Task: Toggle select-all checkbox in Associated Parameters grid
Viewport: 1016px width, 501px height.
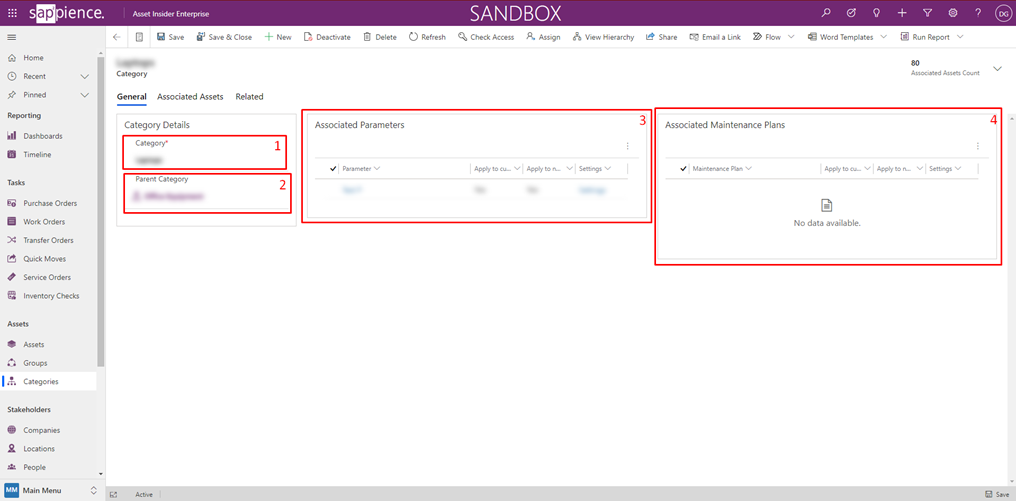Action: pos(333,169)
